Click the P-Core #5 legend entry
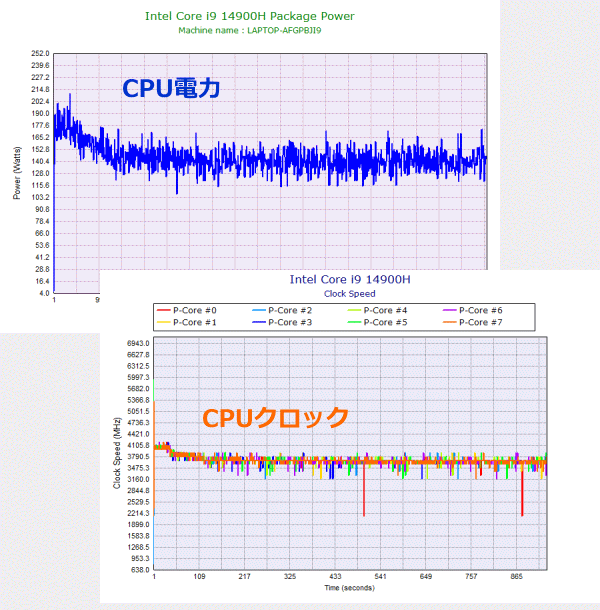The image size is (600, 610). (377, 323)
